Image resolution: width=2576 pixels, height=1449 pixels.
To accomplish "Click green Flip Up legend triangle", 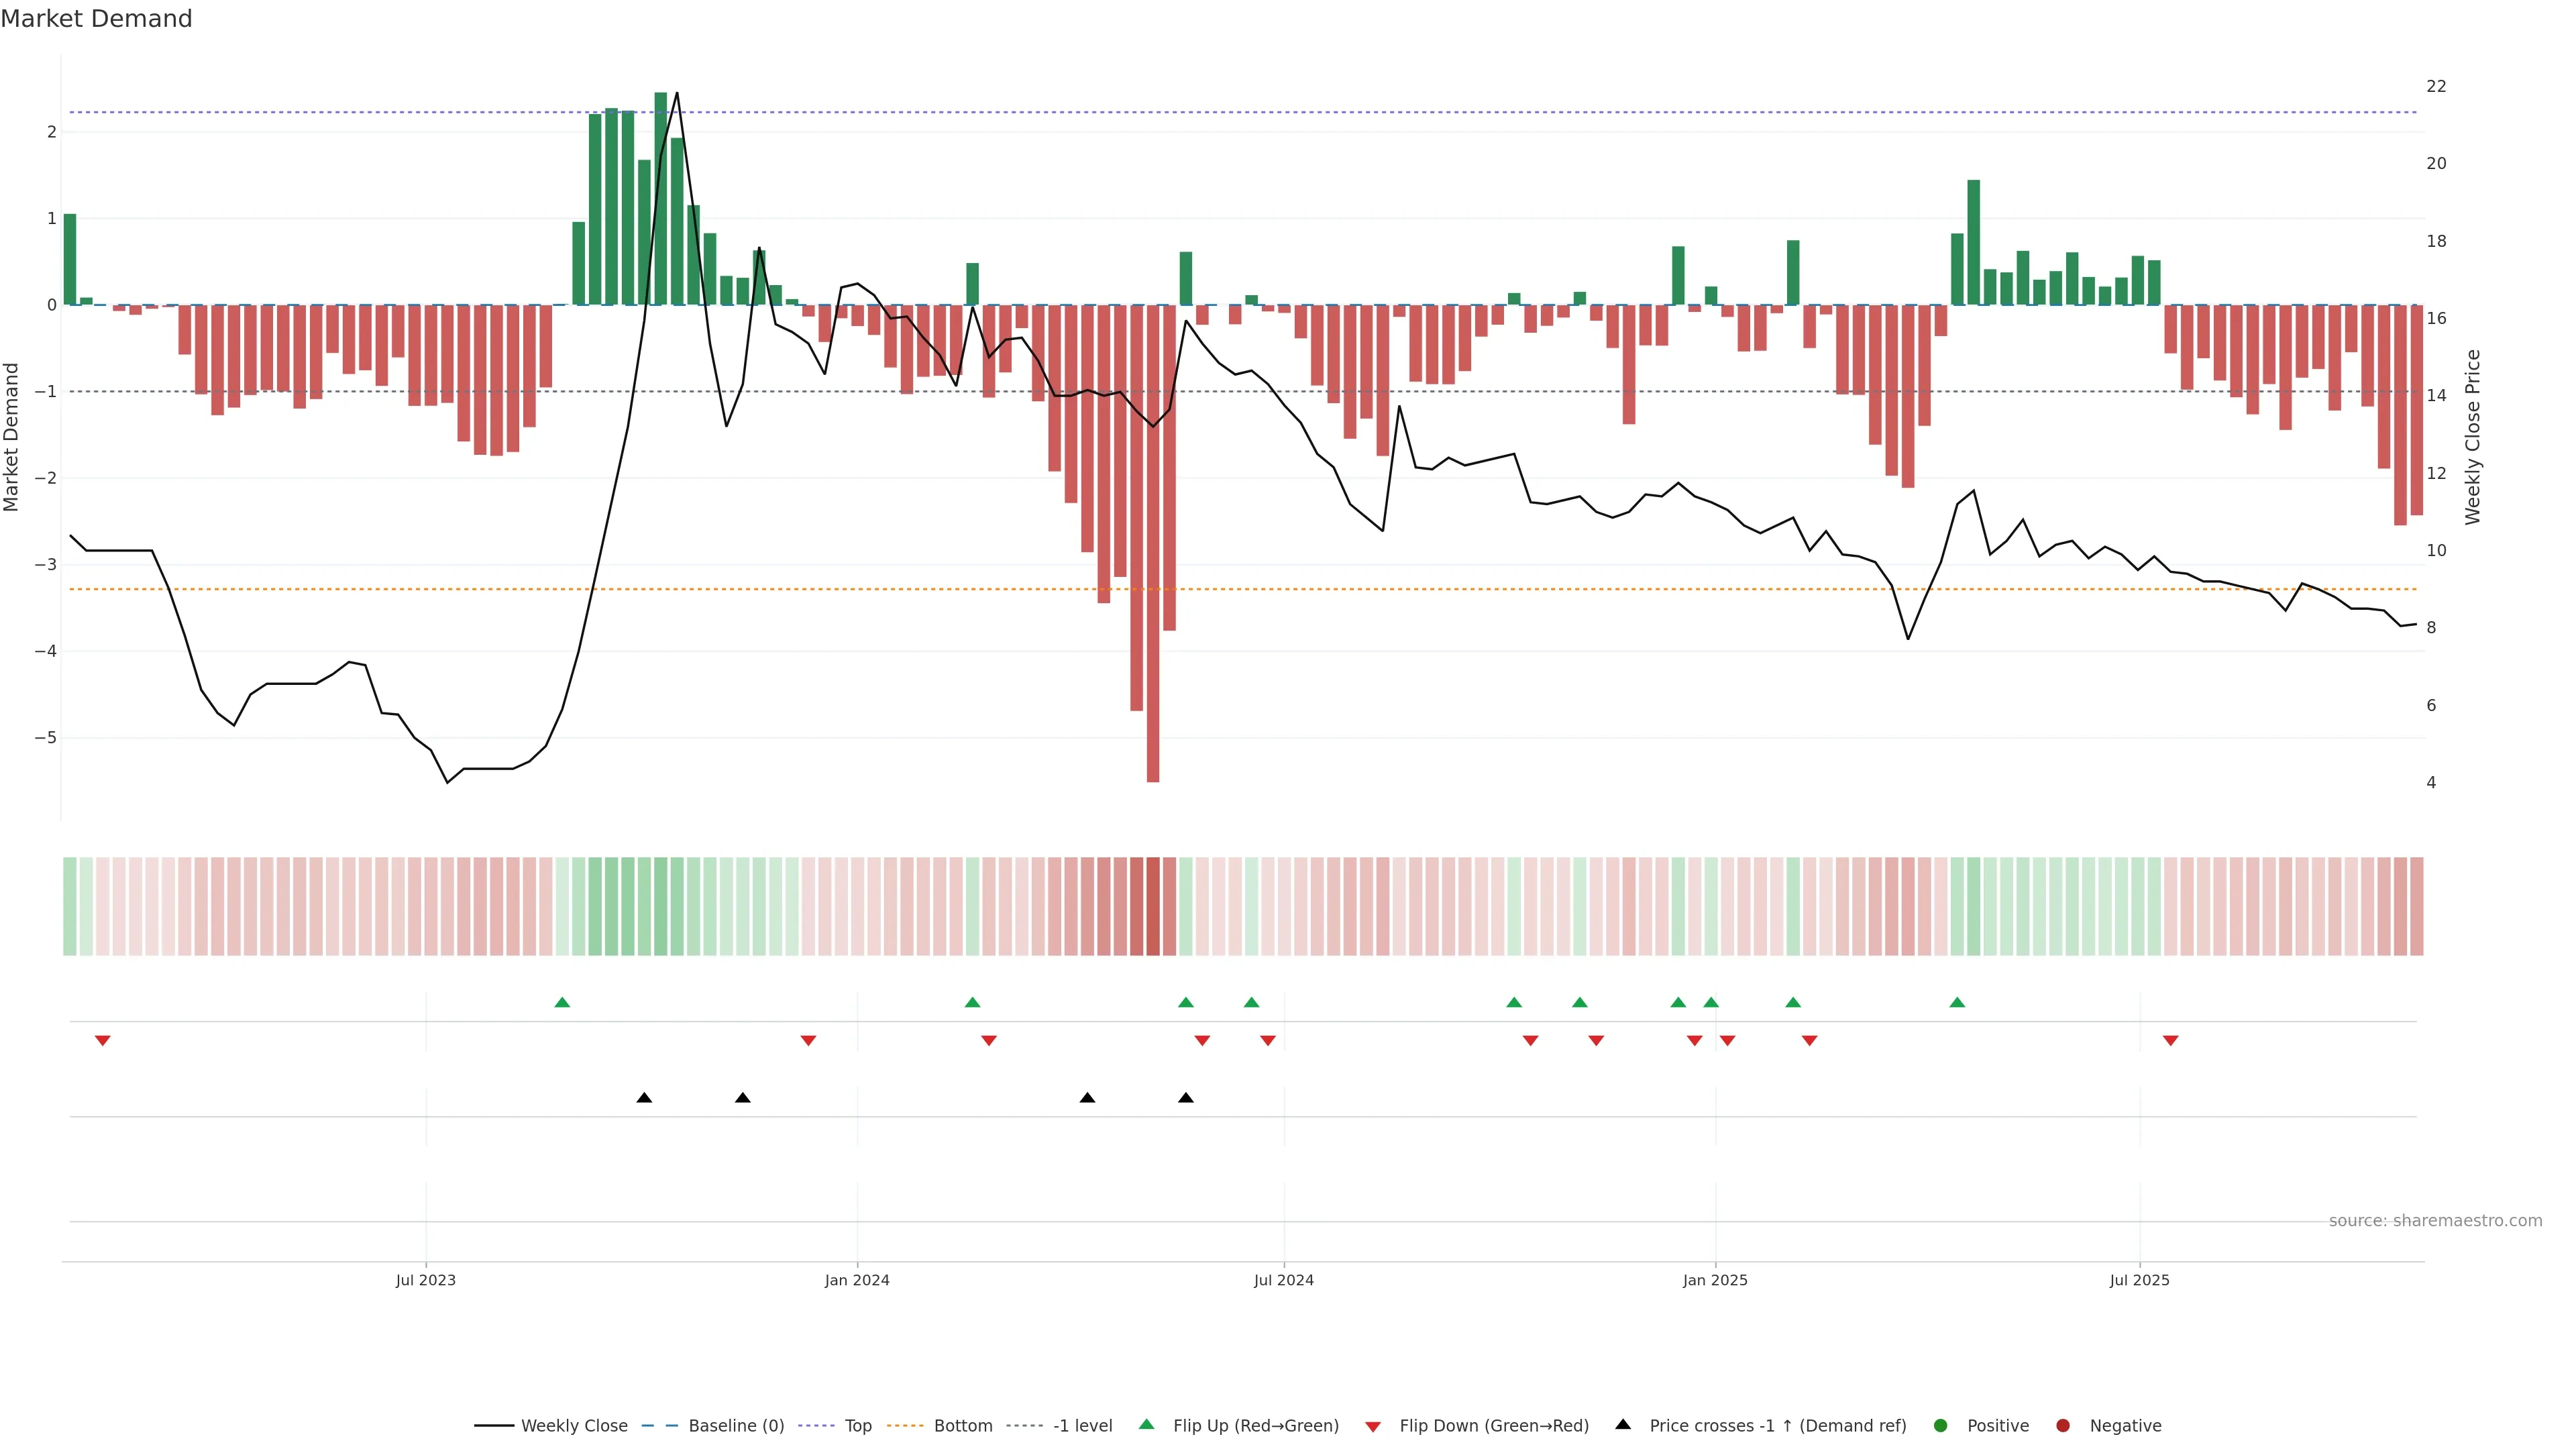I will coord(1147,1425).
